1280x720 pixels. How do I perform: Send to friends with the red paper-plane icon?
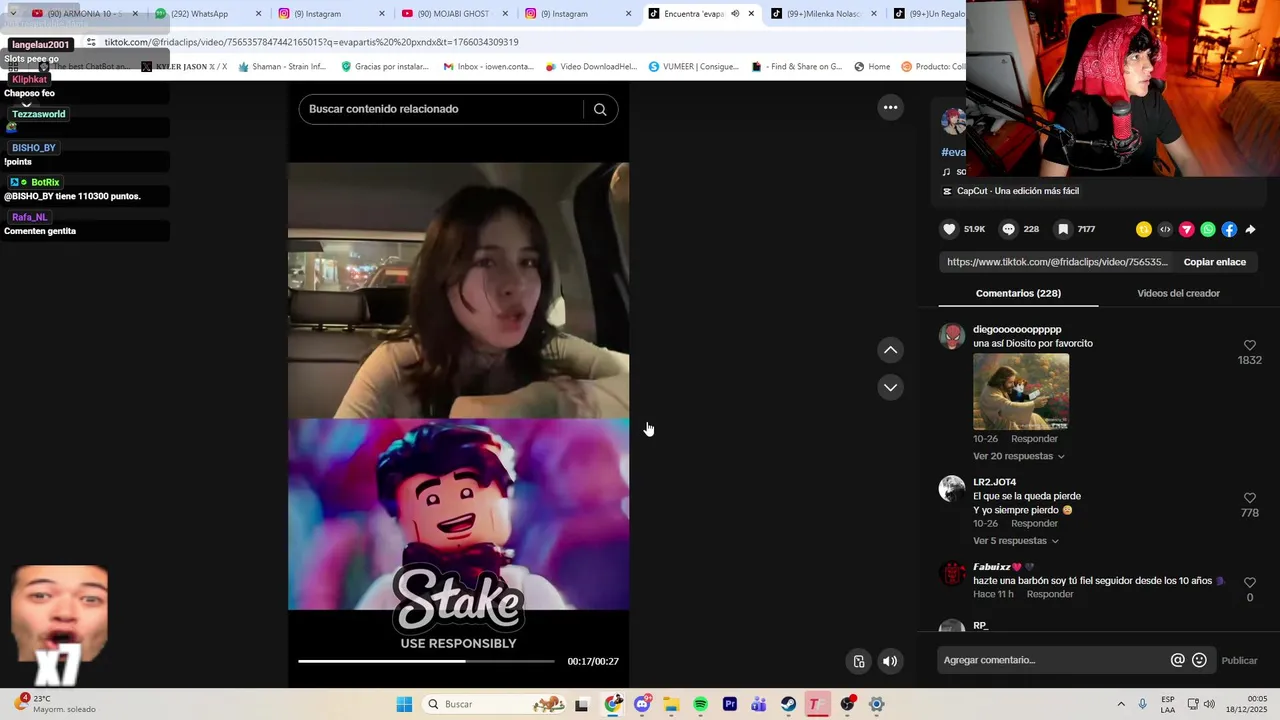(1187, 229)
